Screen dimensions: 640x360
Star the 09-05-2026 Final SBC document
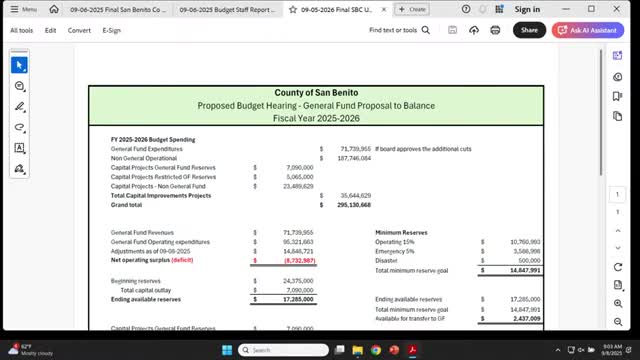(x=293, y=9)
